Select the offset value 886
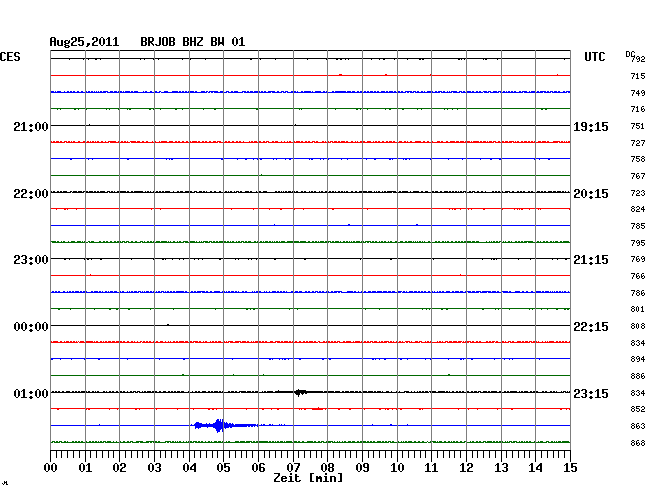This screenshot has height=494, width=650. pos(638,376)
